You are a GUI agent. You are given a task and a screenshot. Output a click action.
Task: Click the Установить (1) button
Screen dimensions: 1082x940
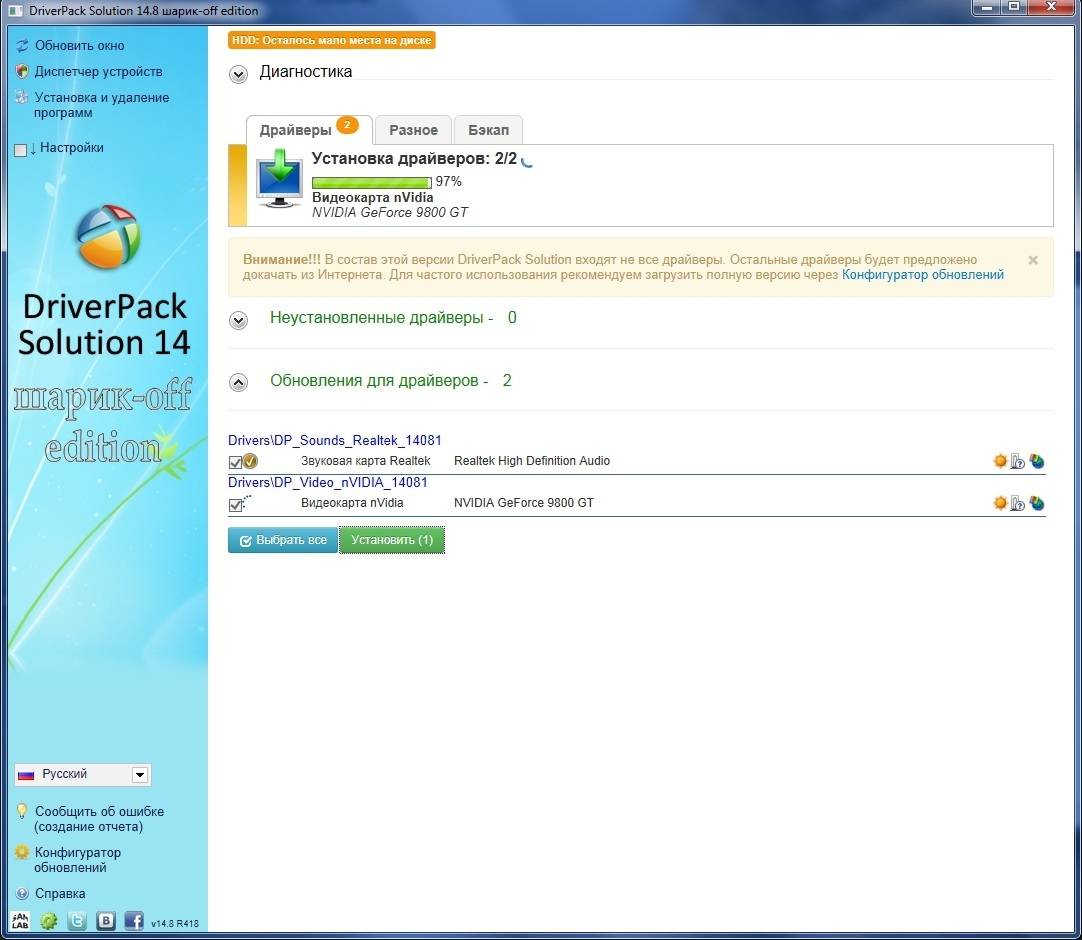tap(392, 540)
